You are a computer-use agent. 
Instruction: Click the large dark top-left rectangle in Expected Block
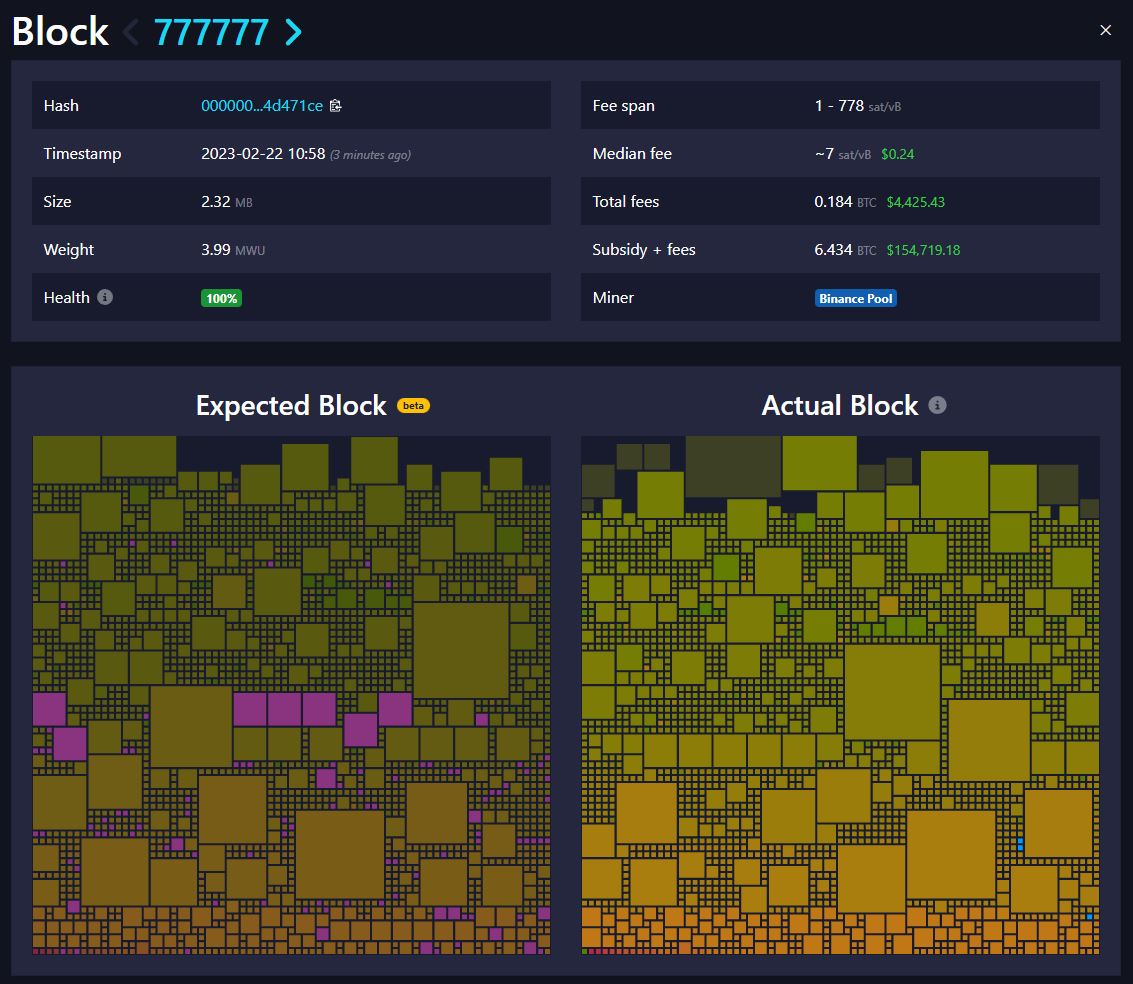(67, 459)
